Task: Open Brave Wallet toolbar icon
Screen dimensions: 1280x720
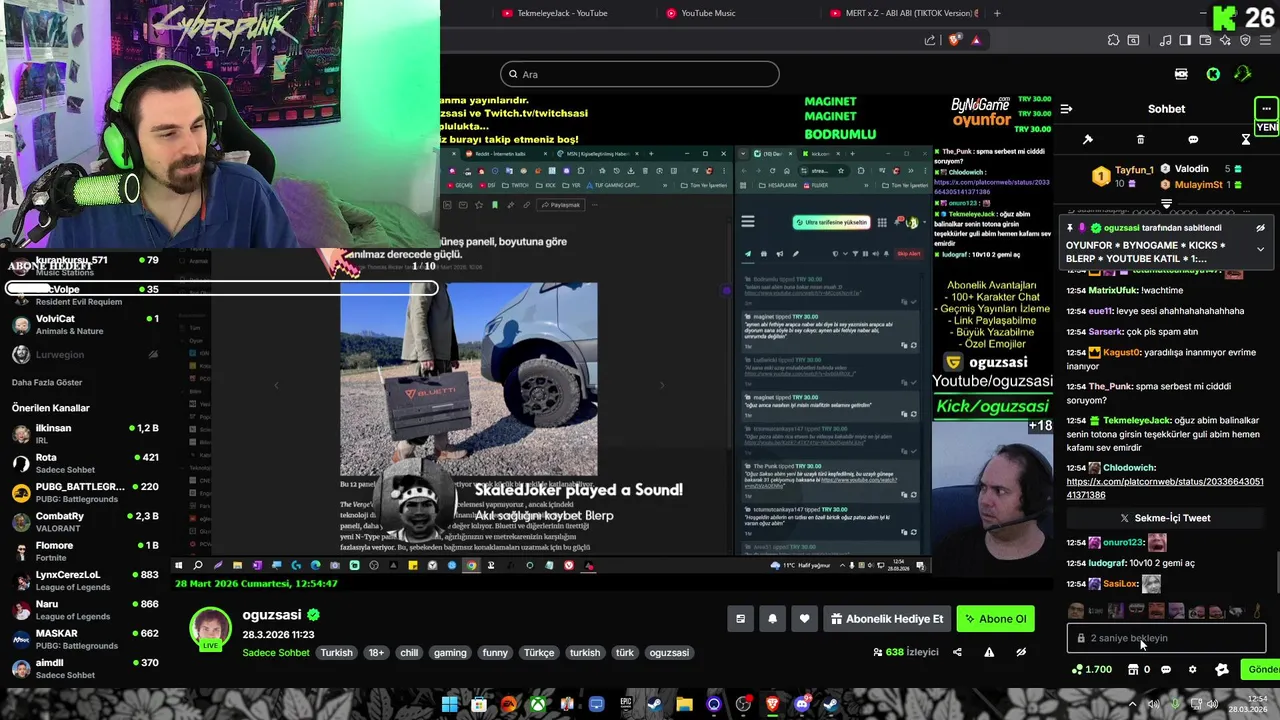Action: point(1205,40)
